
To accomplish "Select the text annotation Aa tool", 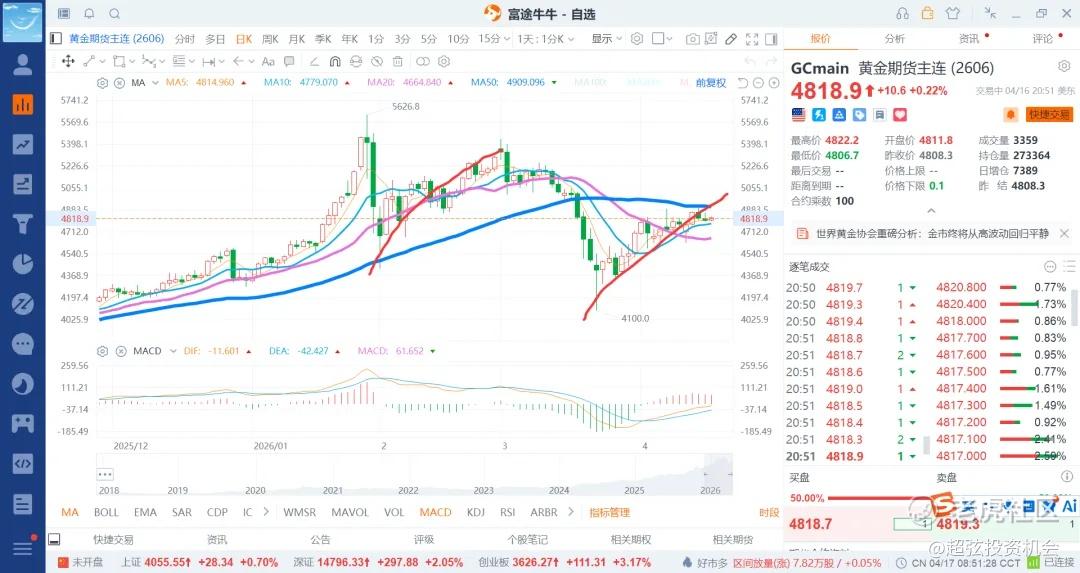I will pyautogui.click(x=268, y=61).
